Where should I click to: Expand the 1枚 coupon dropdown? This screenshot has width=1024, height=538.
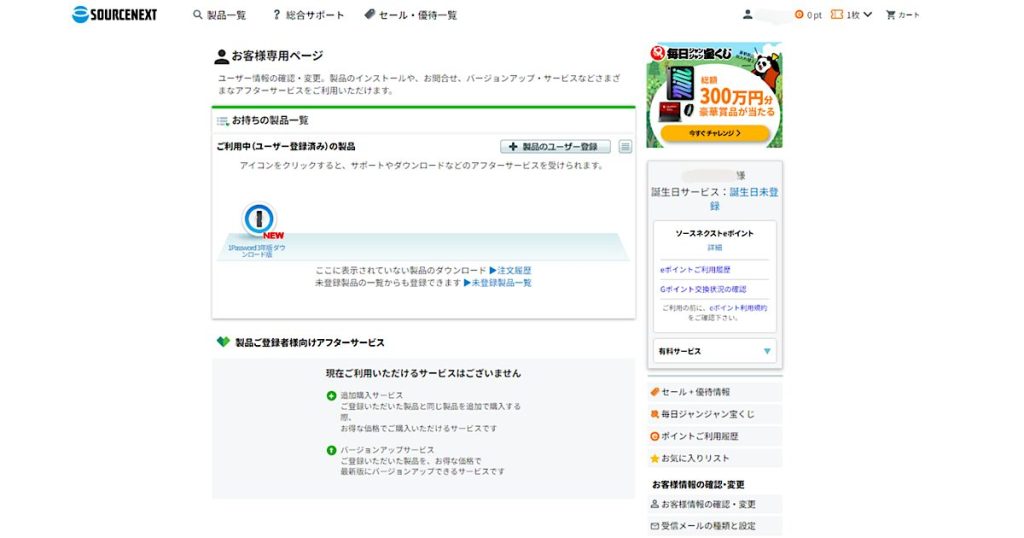click(x=852, y=15)
